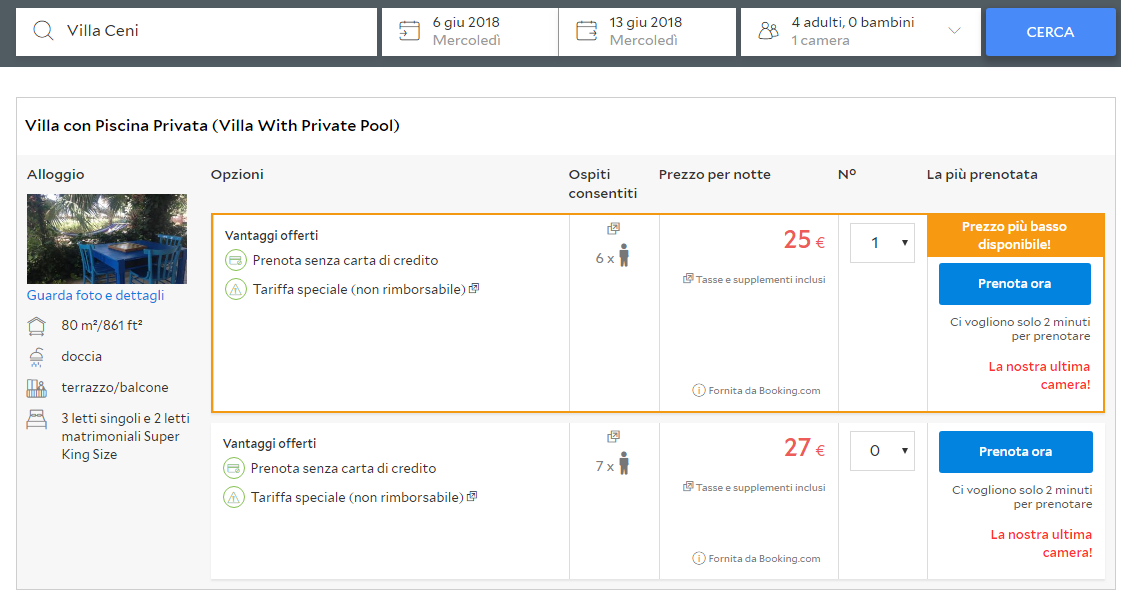Open taxes info icon for the 27 € offer
1121x594 pixels.
click(688, 487)
